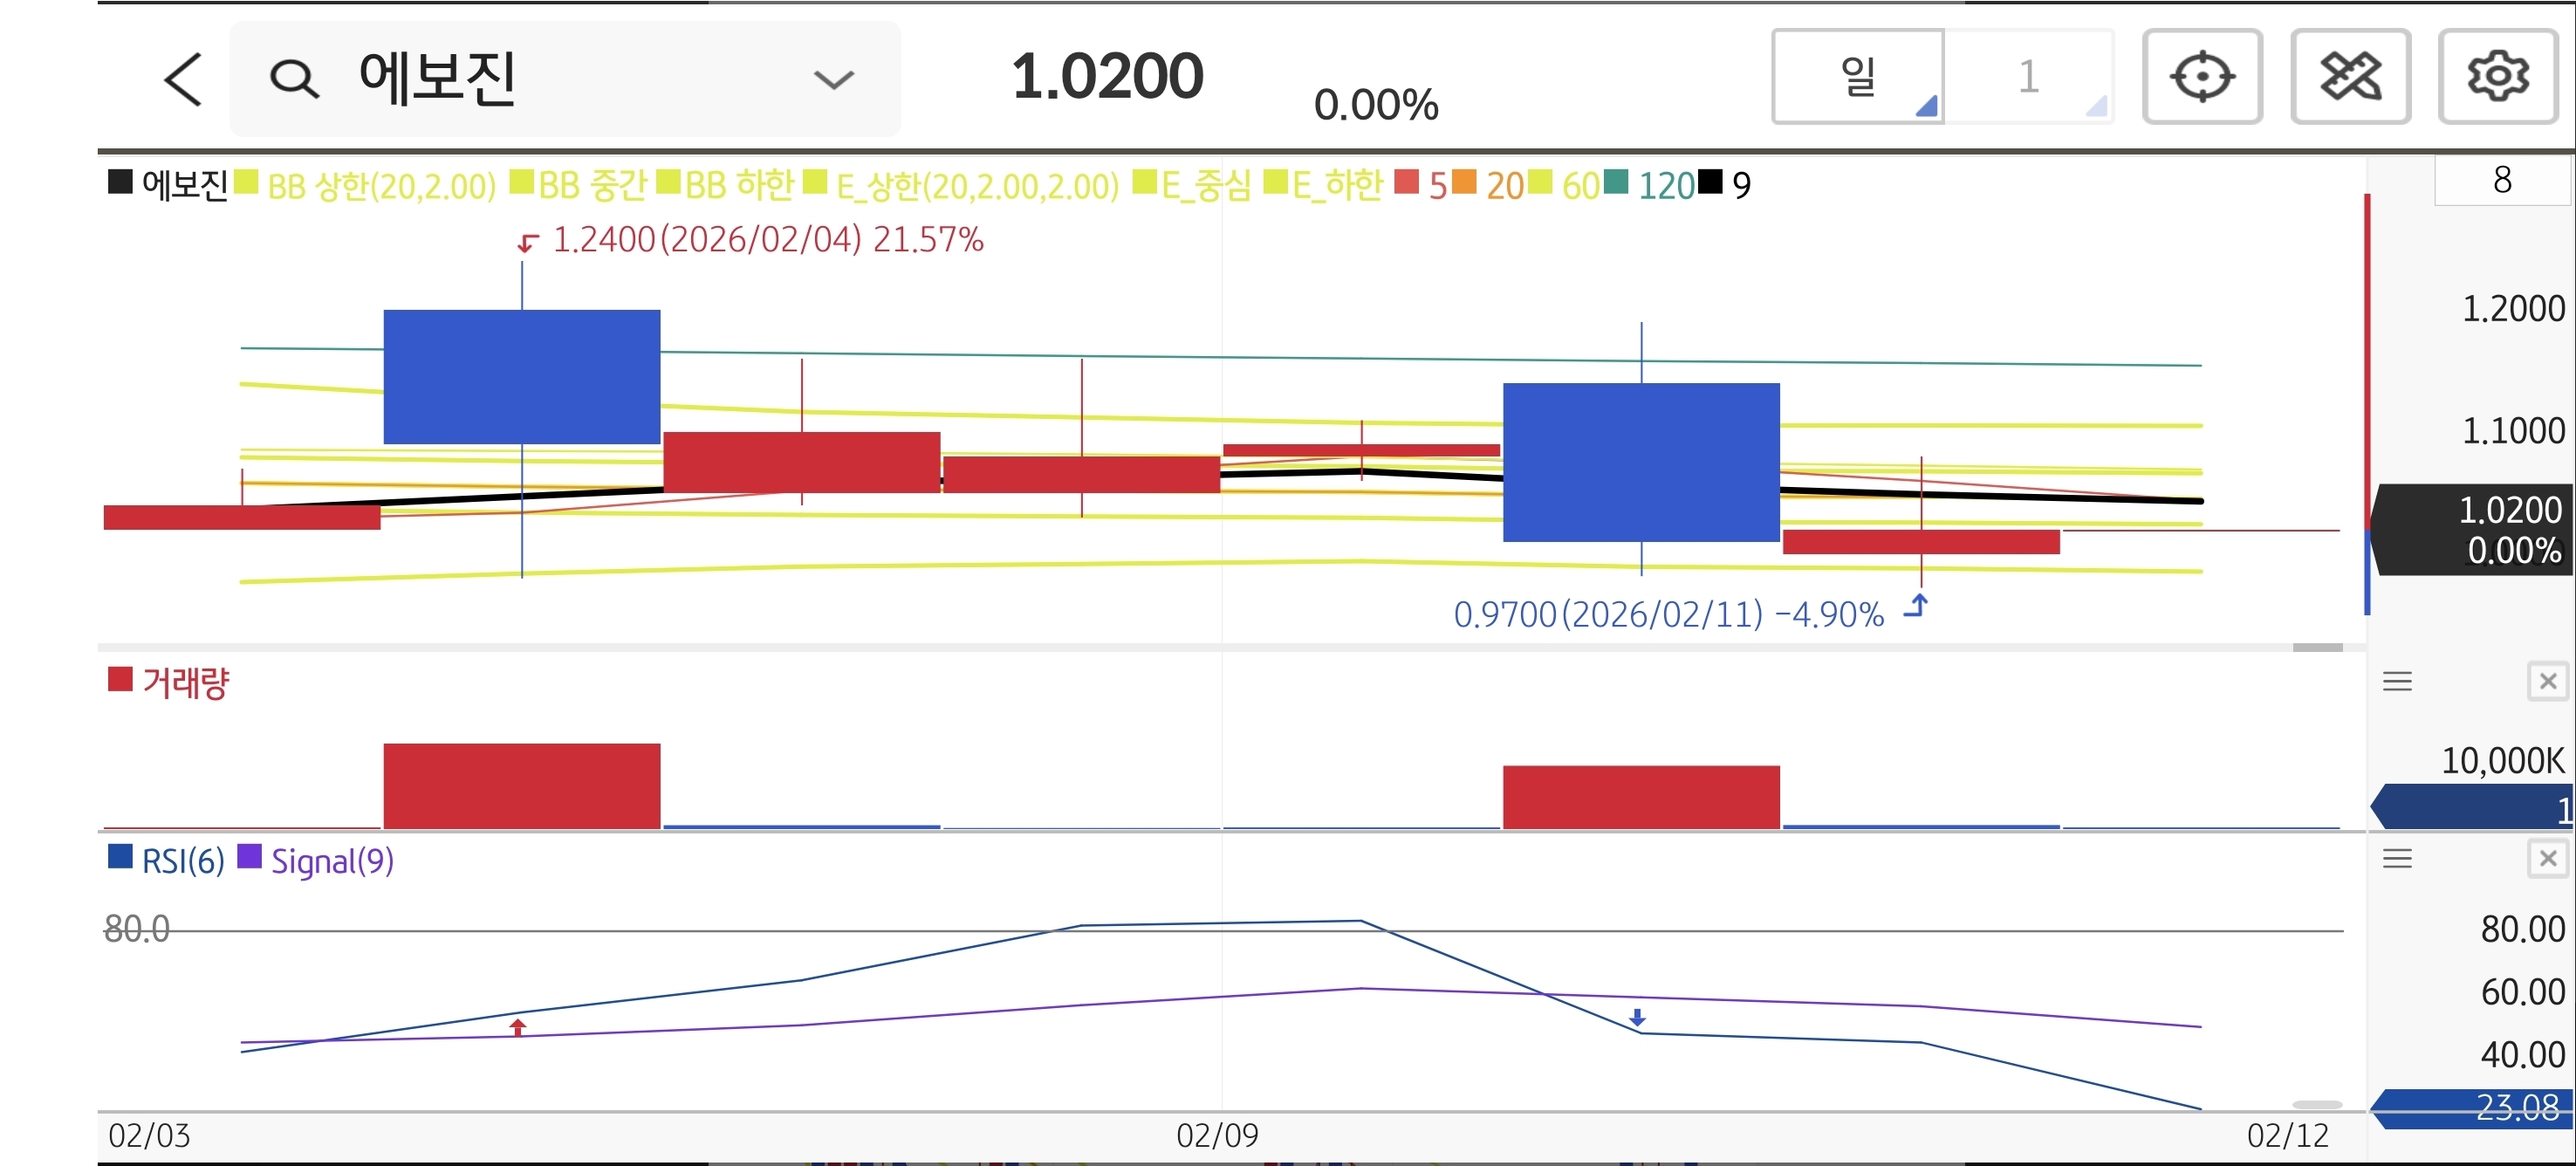2576x1166 pixels.
Task: Toggle the 120 moving average legend
Action: click(x=1665, y=186)
